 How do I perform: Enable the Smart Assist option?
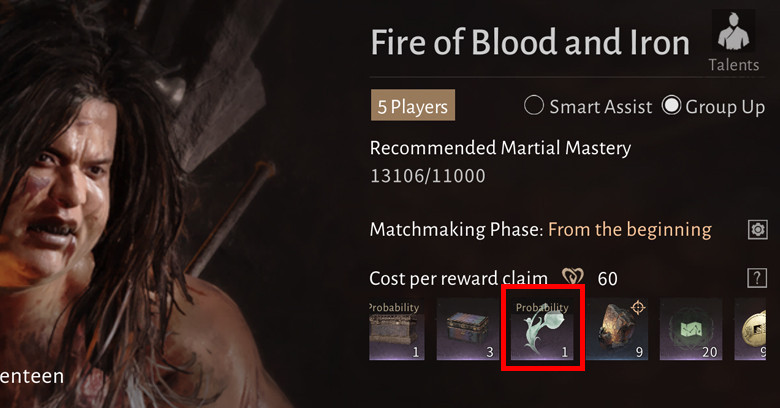534,105
